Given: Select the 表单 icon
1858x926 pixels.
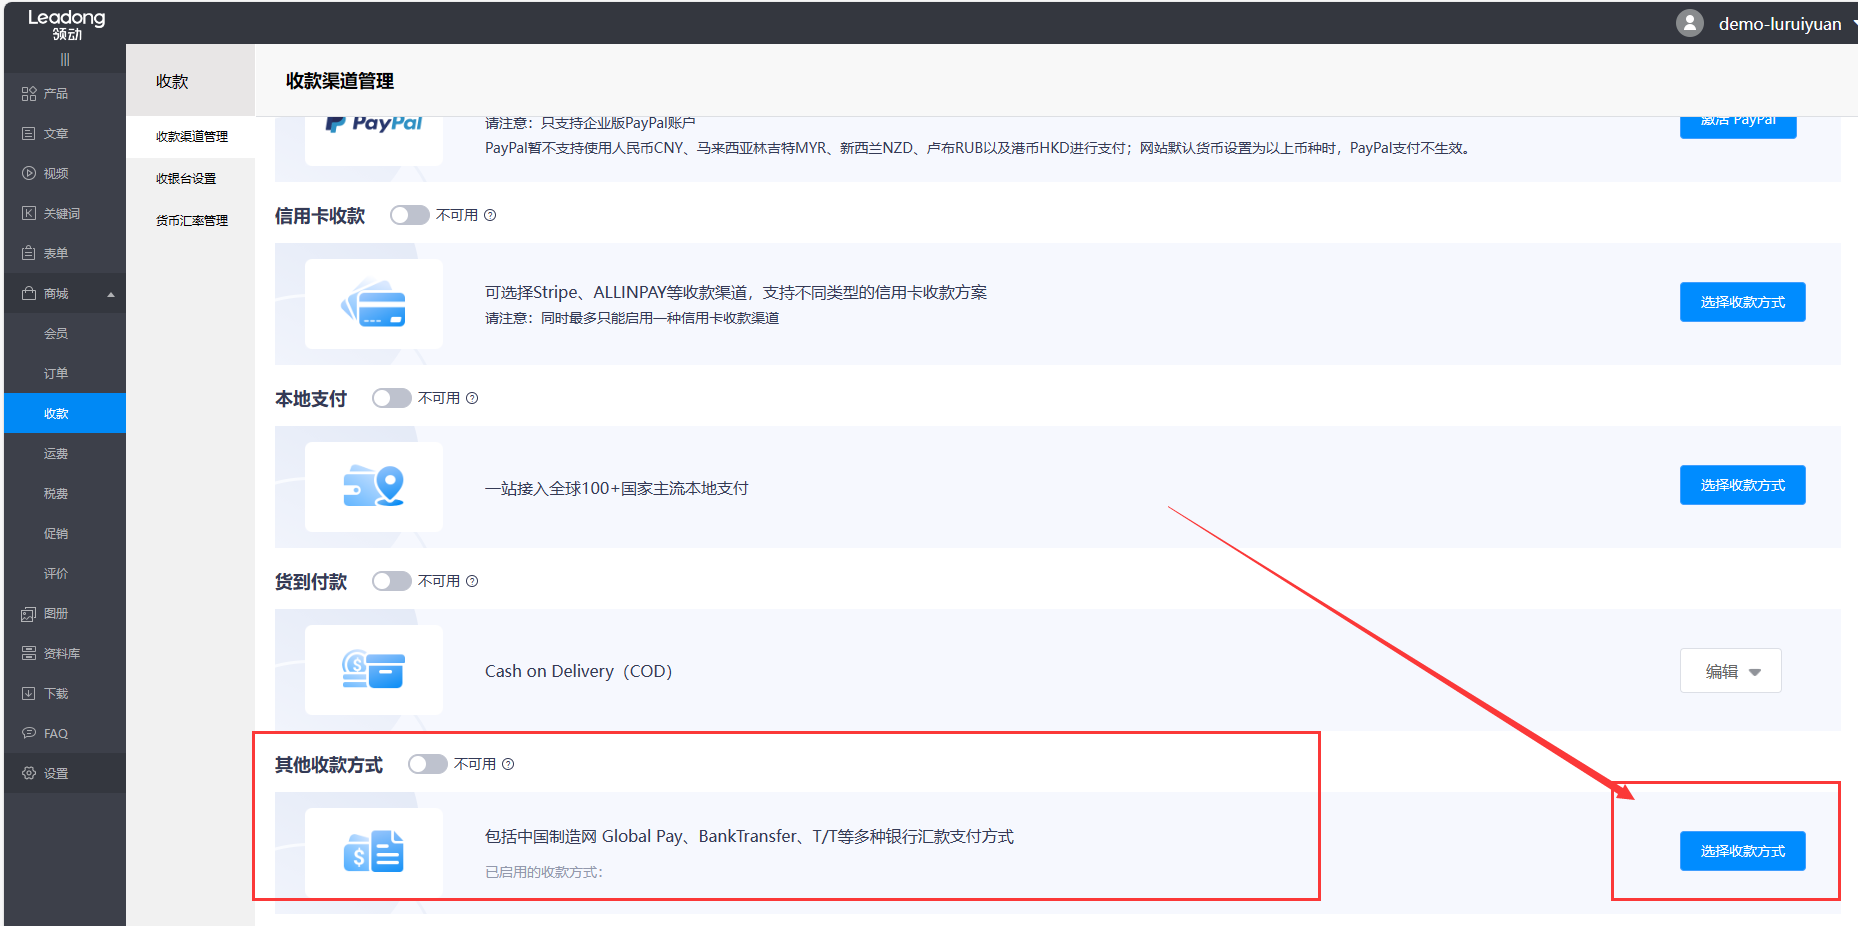Looking at the screenshot, I should coord(28,252).
